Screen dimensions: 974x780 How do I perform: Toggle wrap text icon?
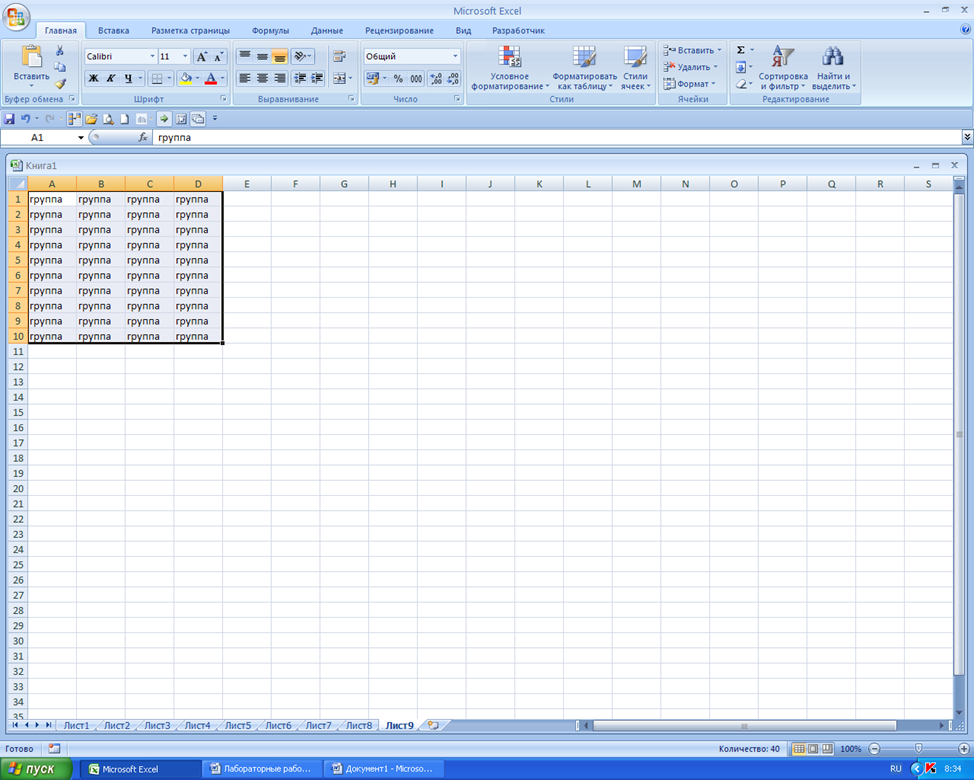339,57
